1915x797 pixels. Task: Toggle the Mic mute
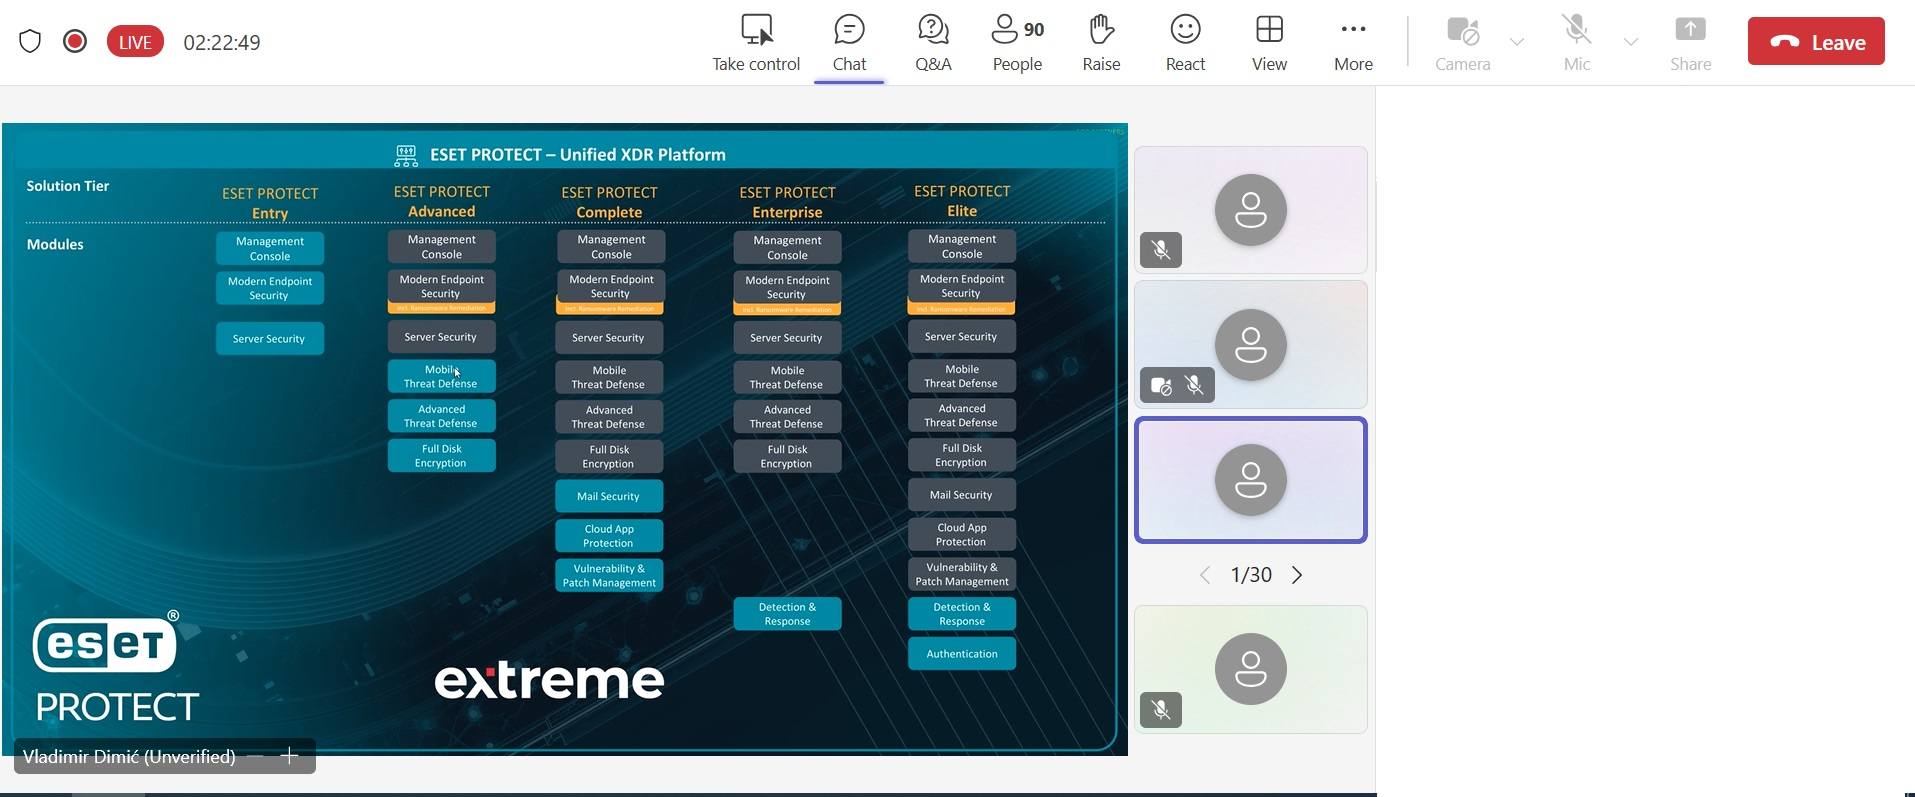[x=1577, y=43]
